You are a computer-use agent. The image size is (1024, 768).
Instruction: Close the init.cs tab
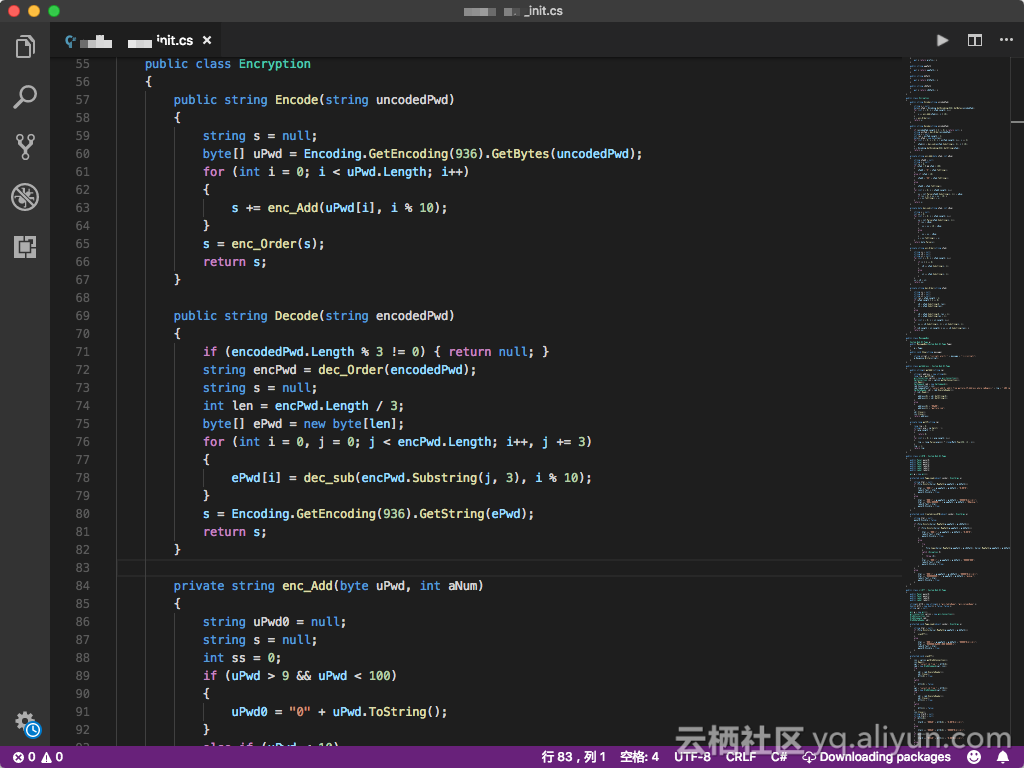point(207,40)
